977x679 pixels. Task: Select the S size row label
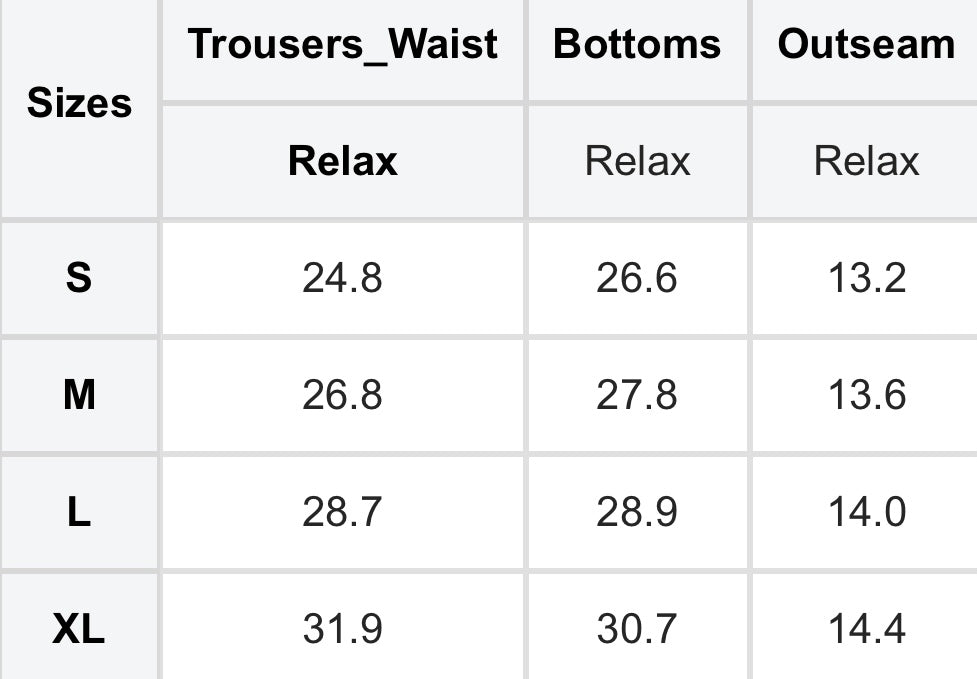click(79, 278)
